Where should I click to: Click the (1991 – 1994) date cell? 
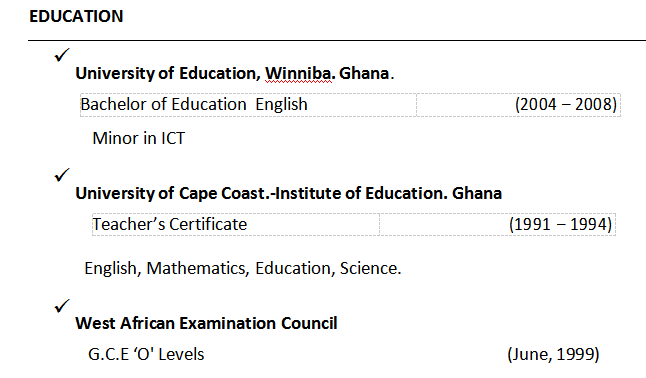[x=498, y=225]
